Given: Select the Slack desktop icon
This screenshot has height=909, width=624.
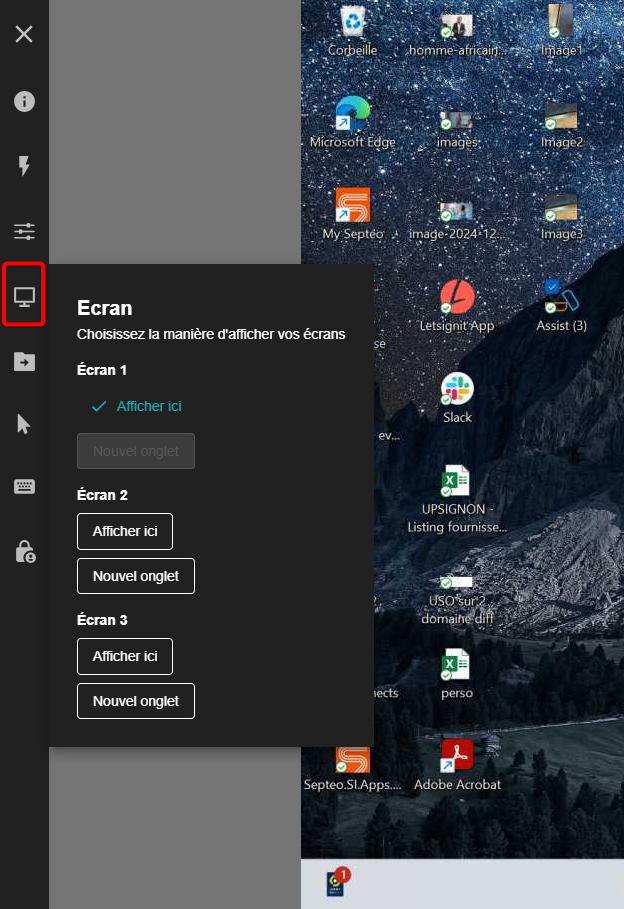Looking at the screenshot, I should click(457, 398).
